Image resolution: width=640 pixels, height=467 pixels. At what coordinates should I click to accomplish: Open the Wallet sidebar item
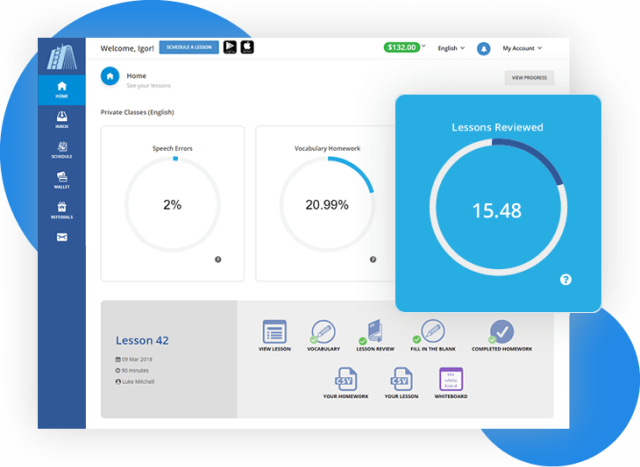(62, 180)
